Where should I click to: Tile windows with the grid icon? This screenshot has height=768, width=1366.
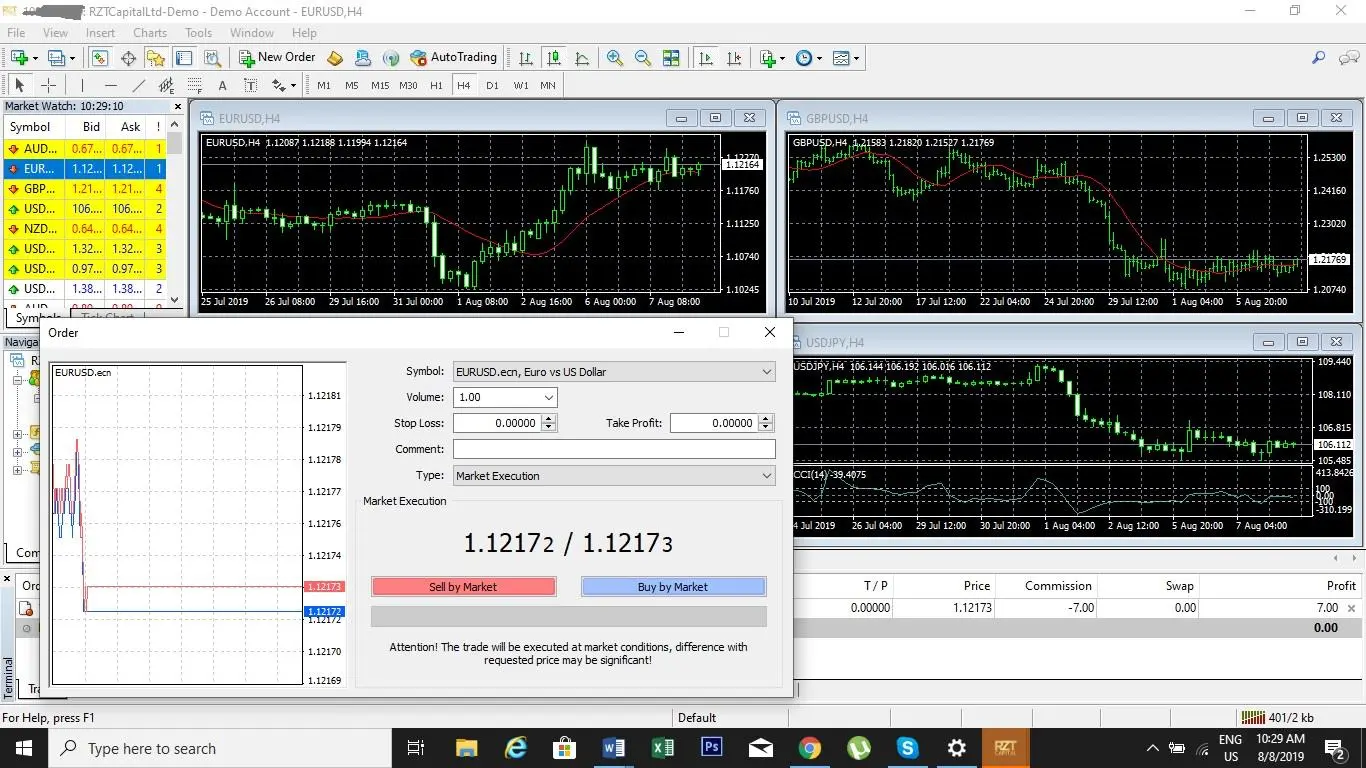coord(671,58)
